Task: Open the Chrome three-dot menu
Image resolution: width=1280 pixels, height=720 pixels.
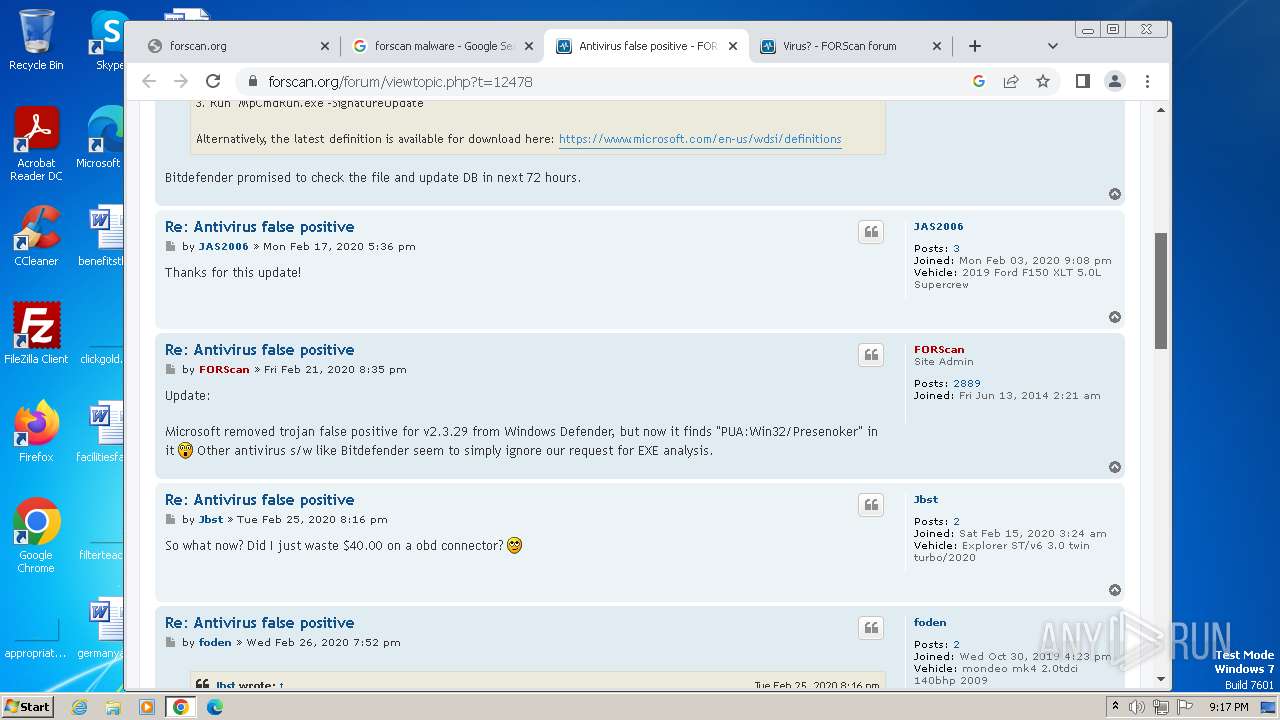Action: pyautogui.click(x=1147, y=81)
